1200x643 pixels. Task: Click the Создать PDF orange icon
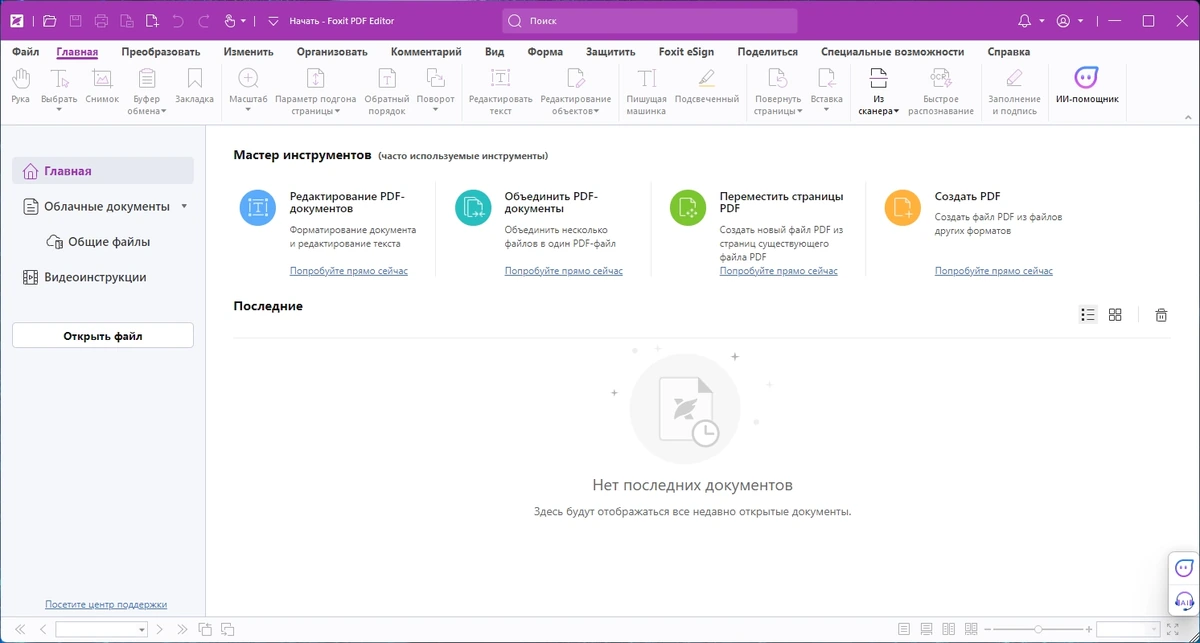click(x=903, y=208)
